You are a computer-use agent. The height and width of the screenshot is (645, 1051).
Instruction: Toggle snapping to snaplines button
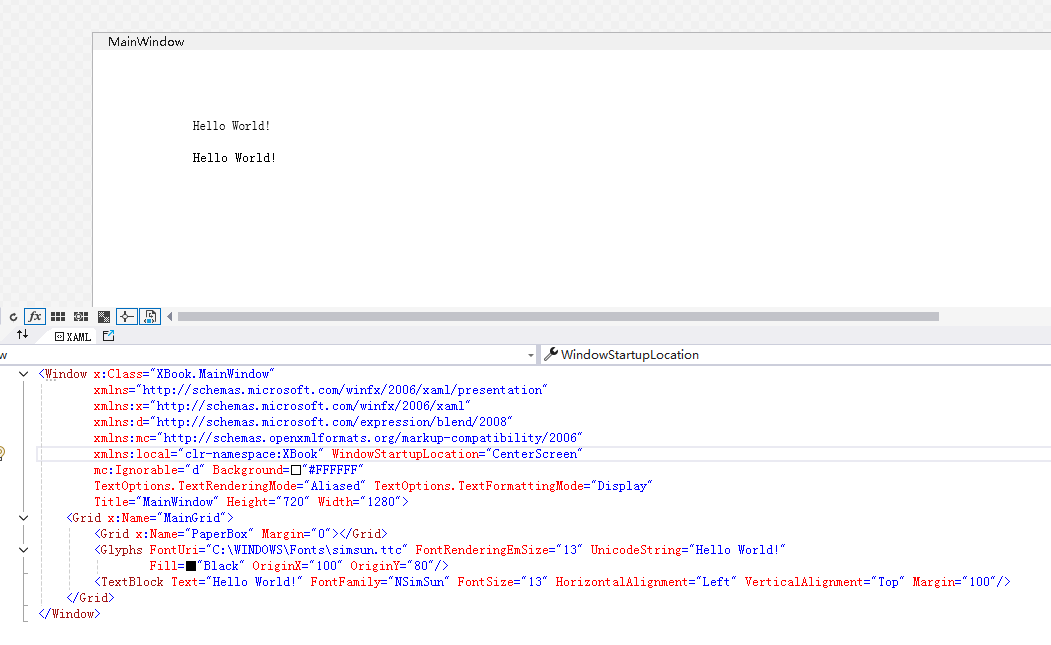(x=127, y=316)
